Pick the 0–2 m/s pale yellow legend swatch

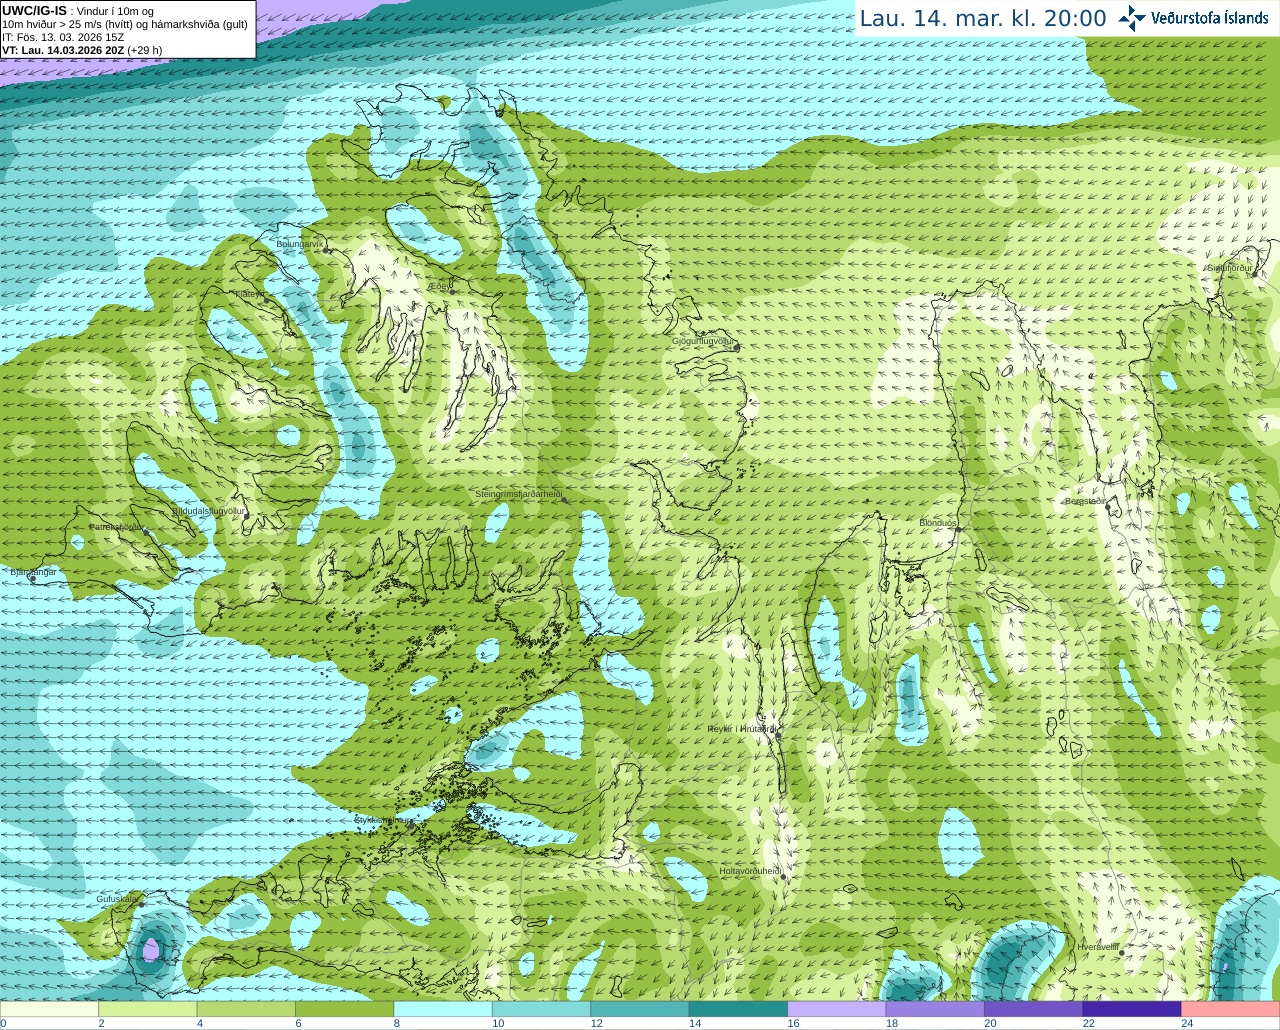(49, 1008)
